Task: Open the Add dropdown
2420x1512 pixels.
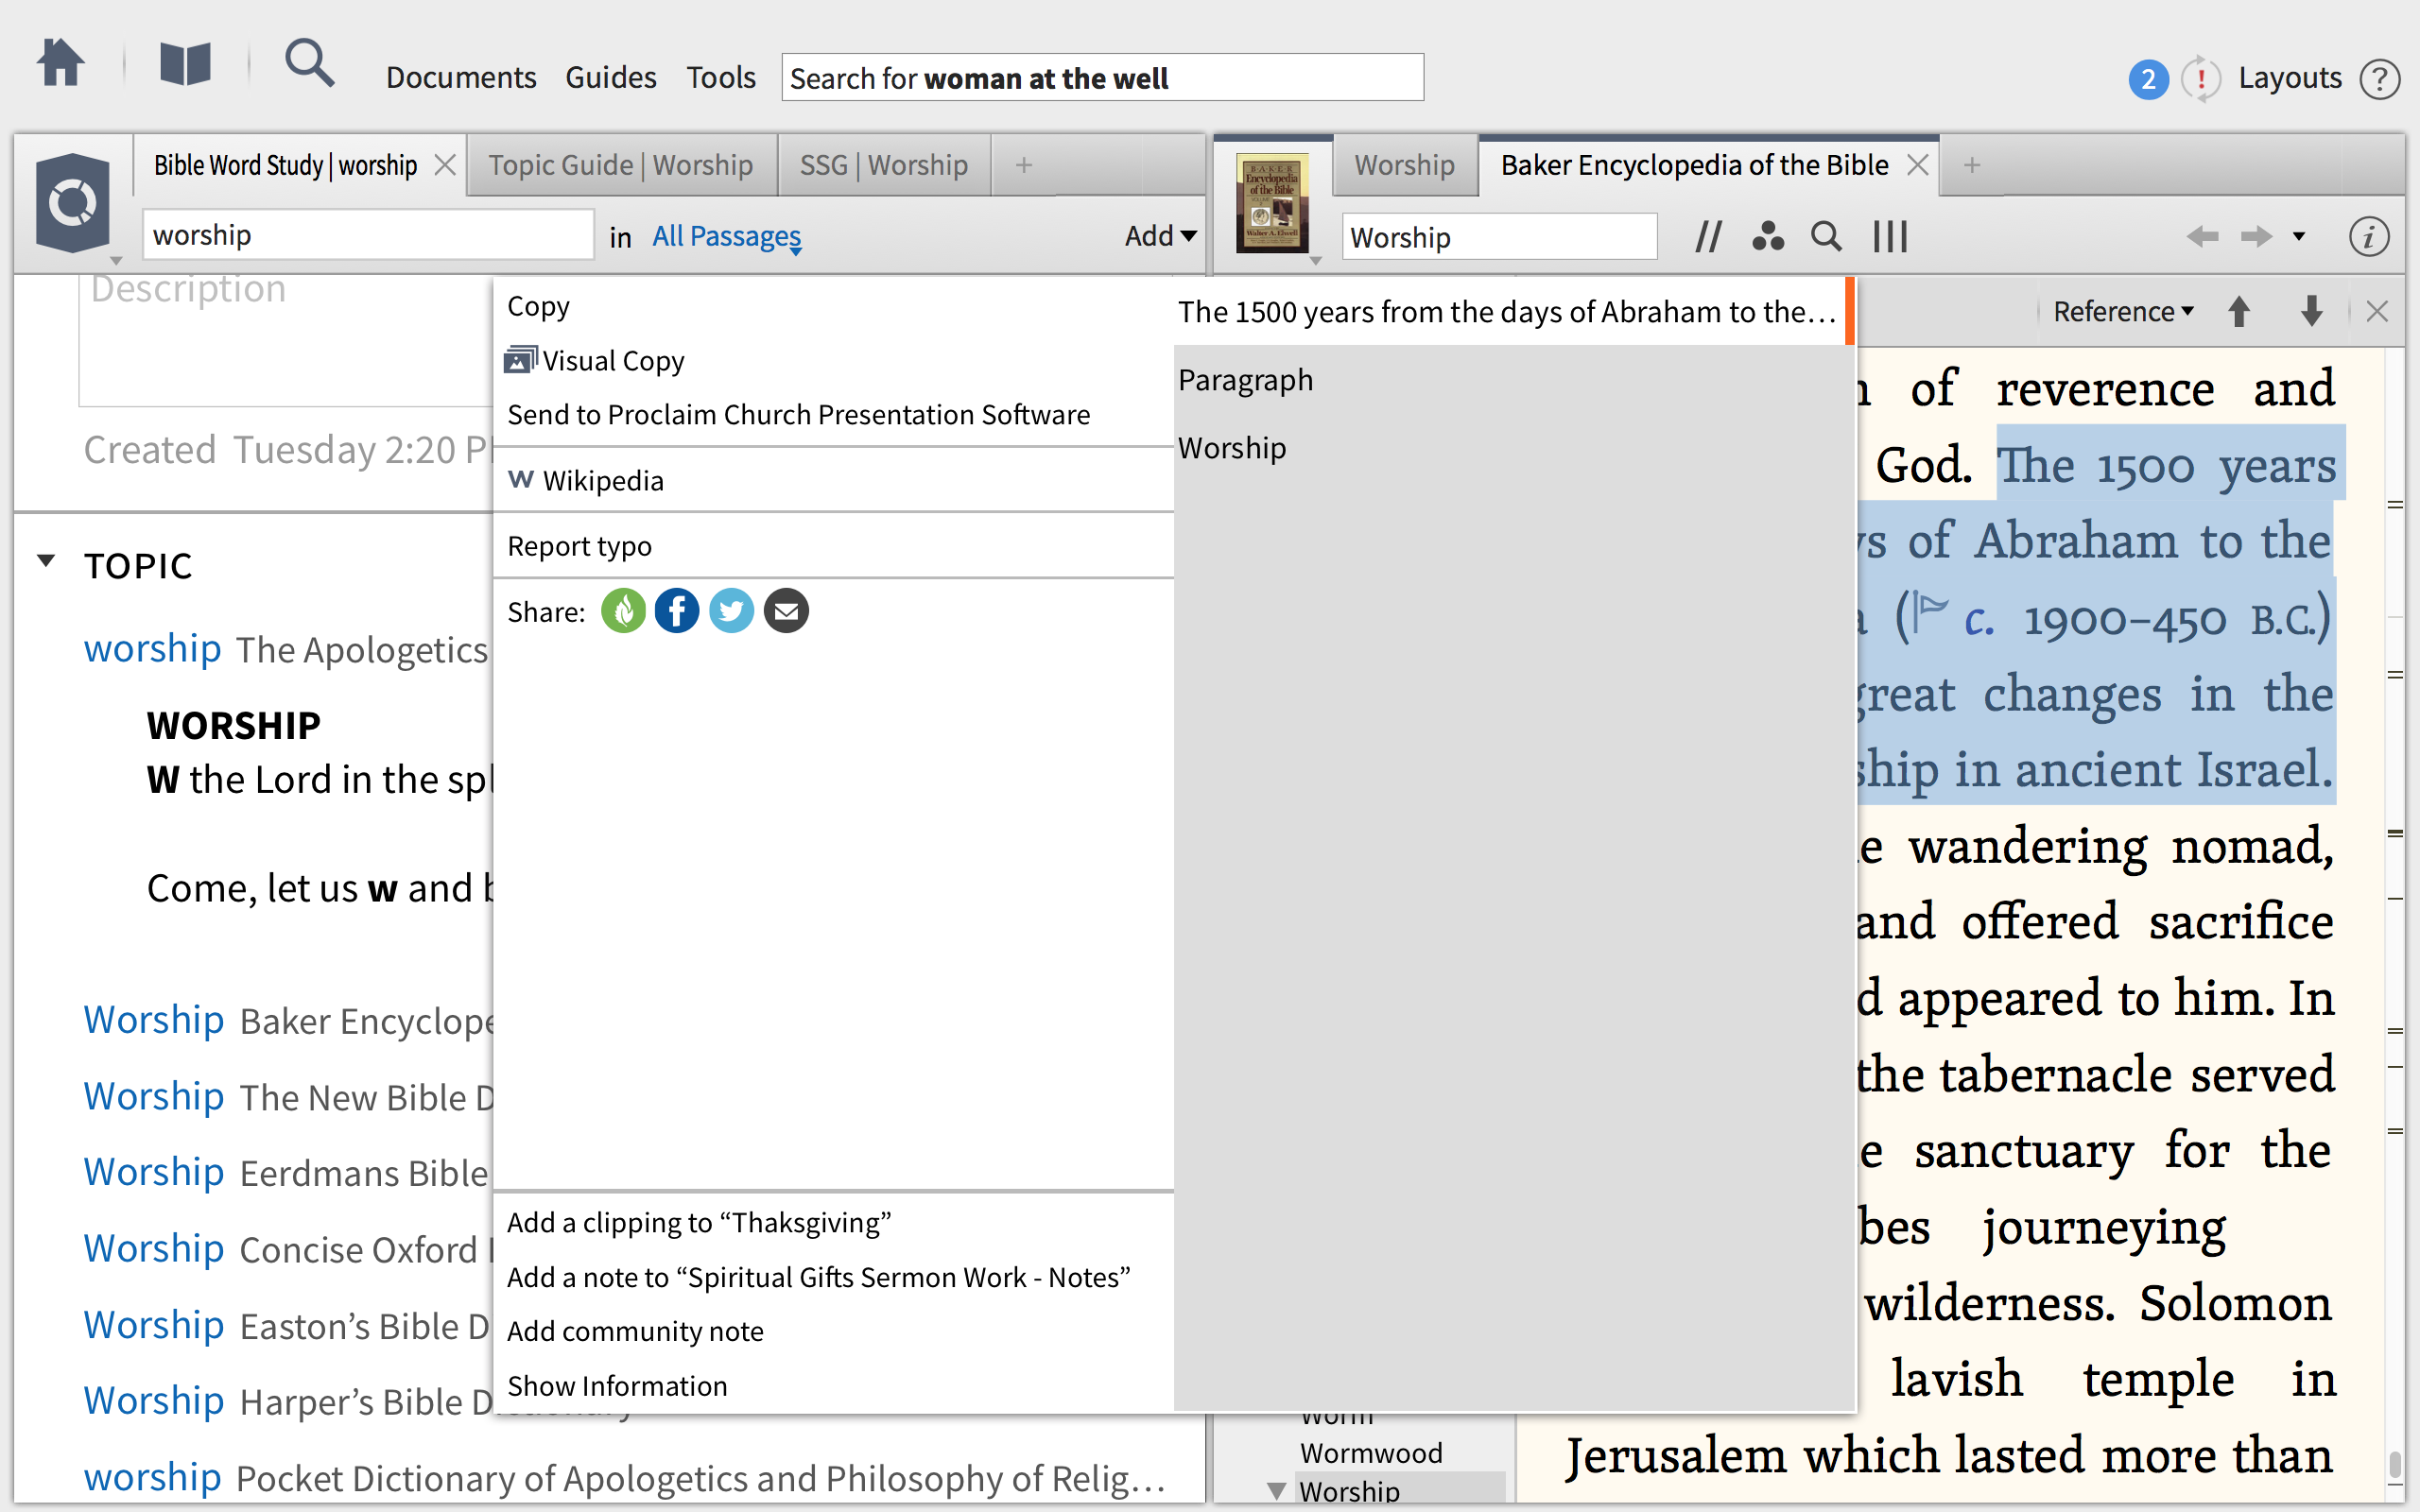Action: click(1159, 236)
